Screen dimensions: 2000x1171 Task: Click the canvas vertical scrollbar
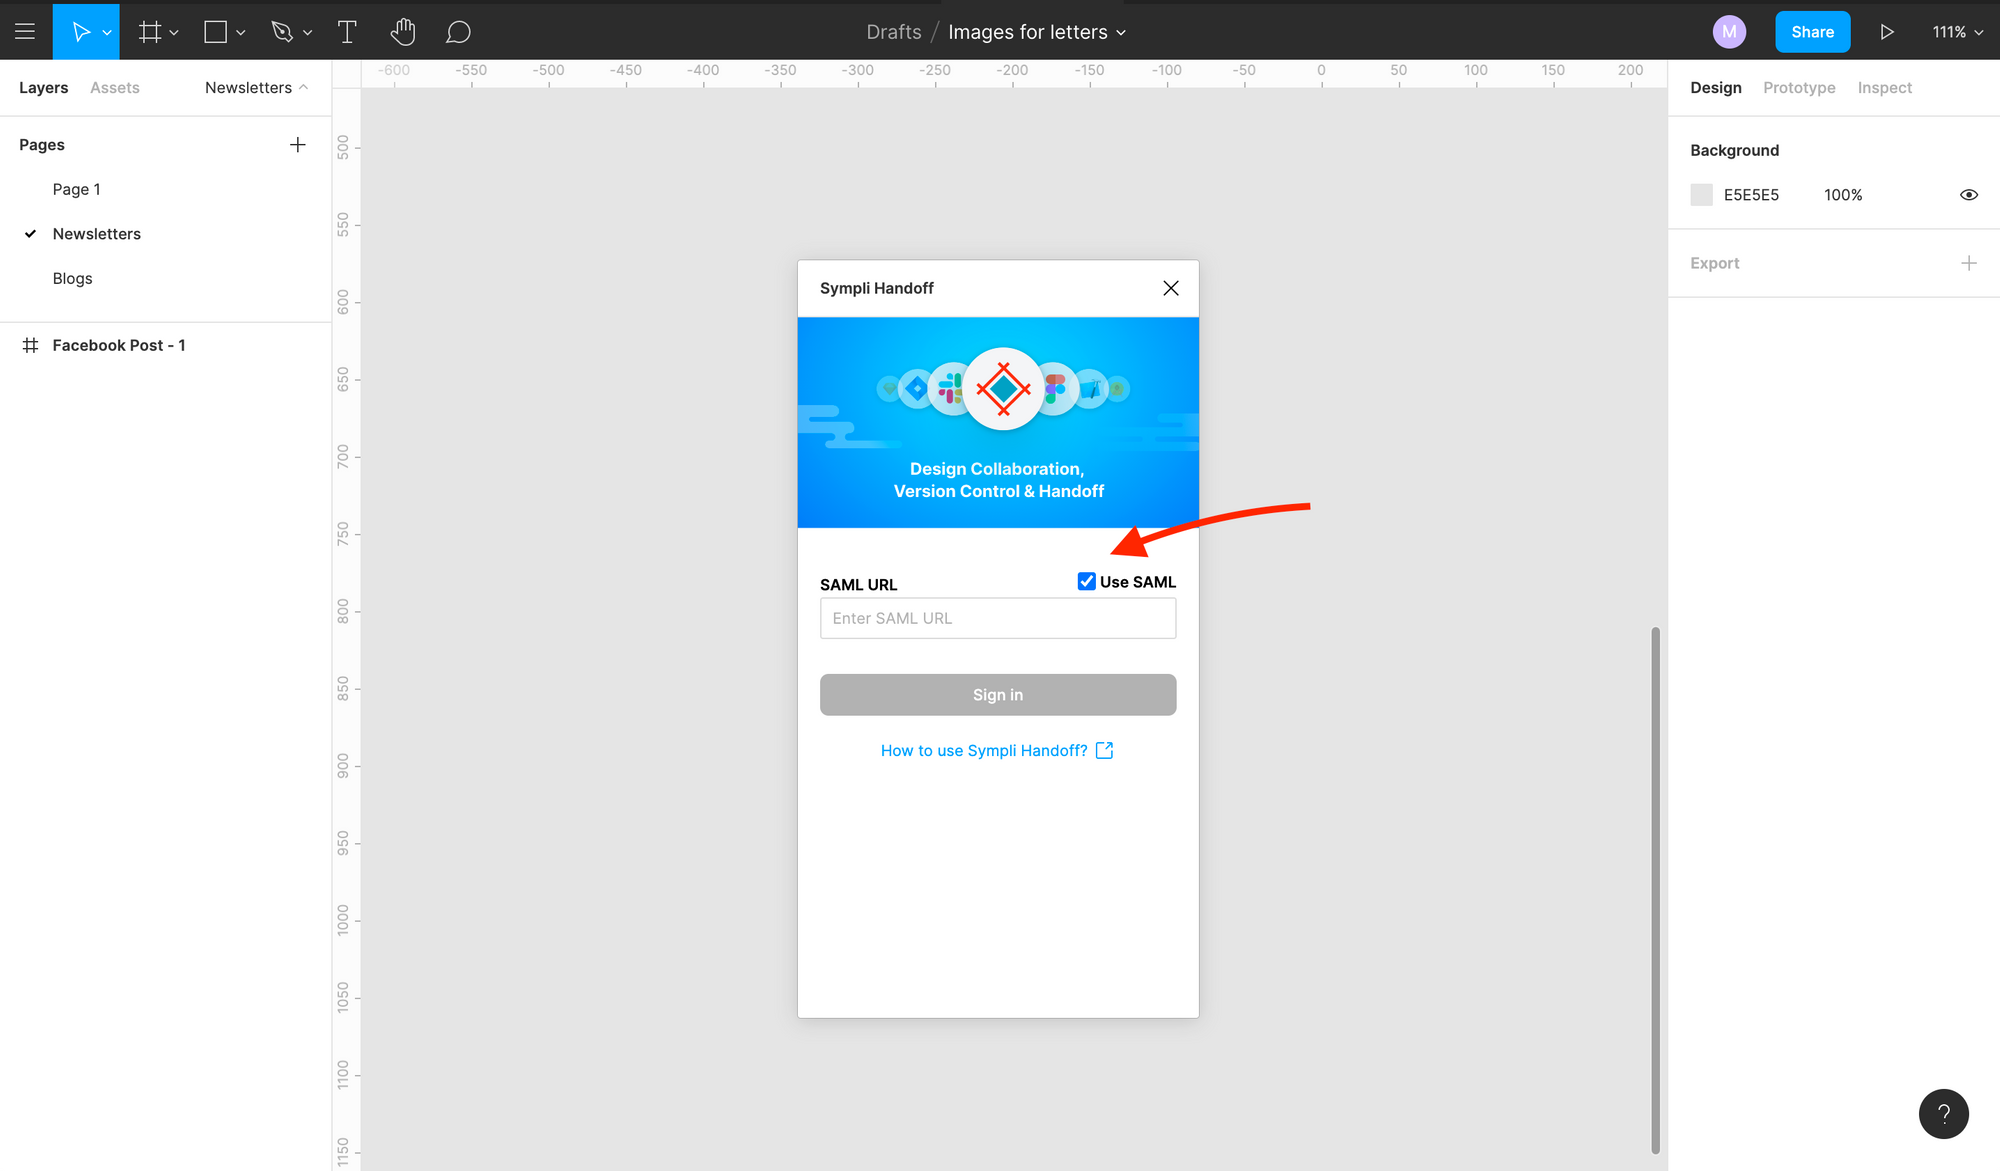tap(1655, 890)
